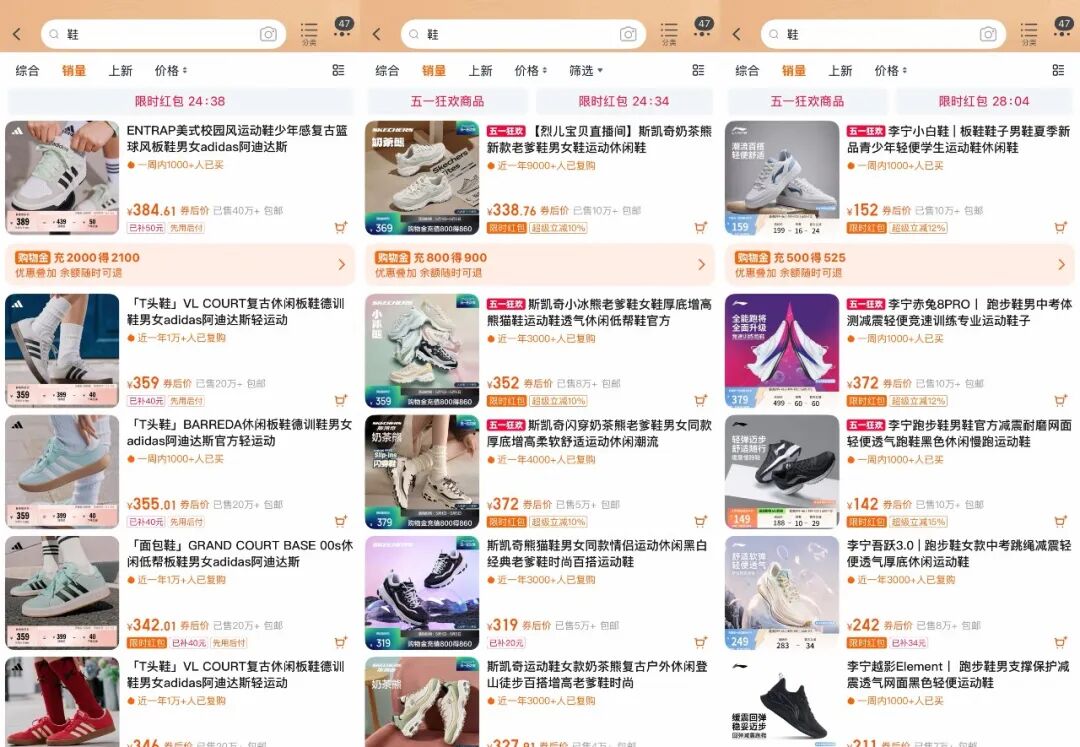The image size is (1080, 747).
Task: Click search field in right panel
Action: pos(884,34)
